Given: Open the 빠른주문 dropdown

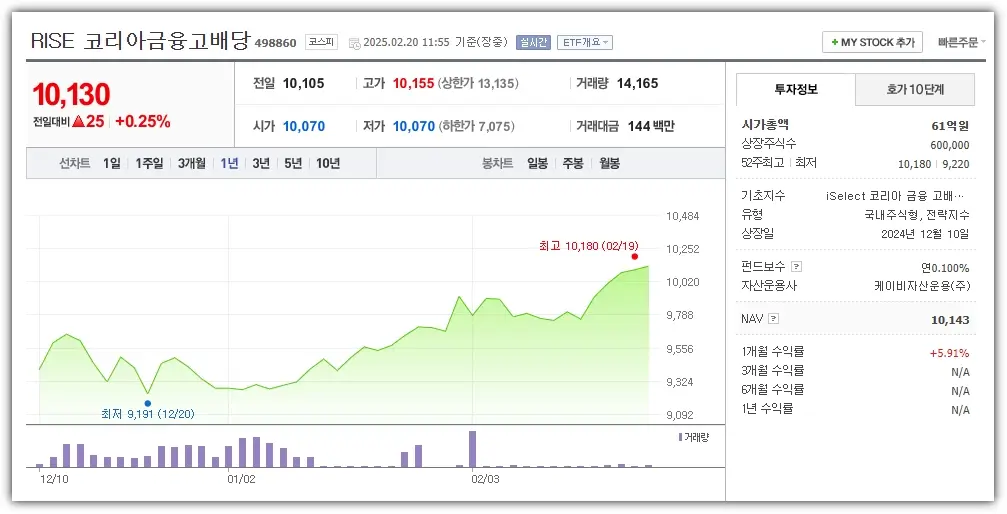Looking at the screenshot, I should click(961, 43).
